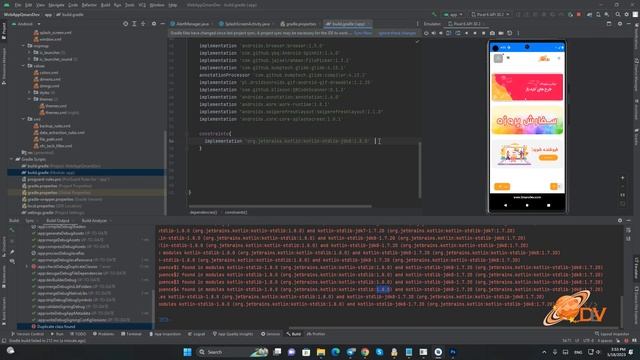Open the File menu
640x360 pixels.
tap(18, 5)
